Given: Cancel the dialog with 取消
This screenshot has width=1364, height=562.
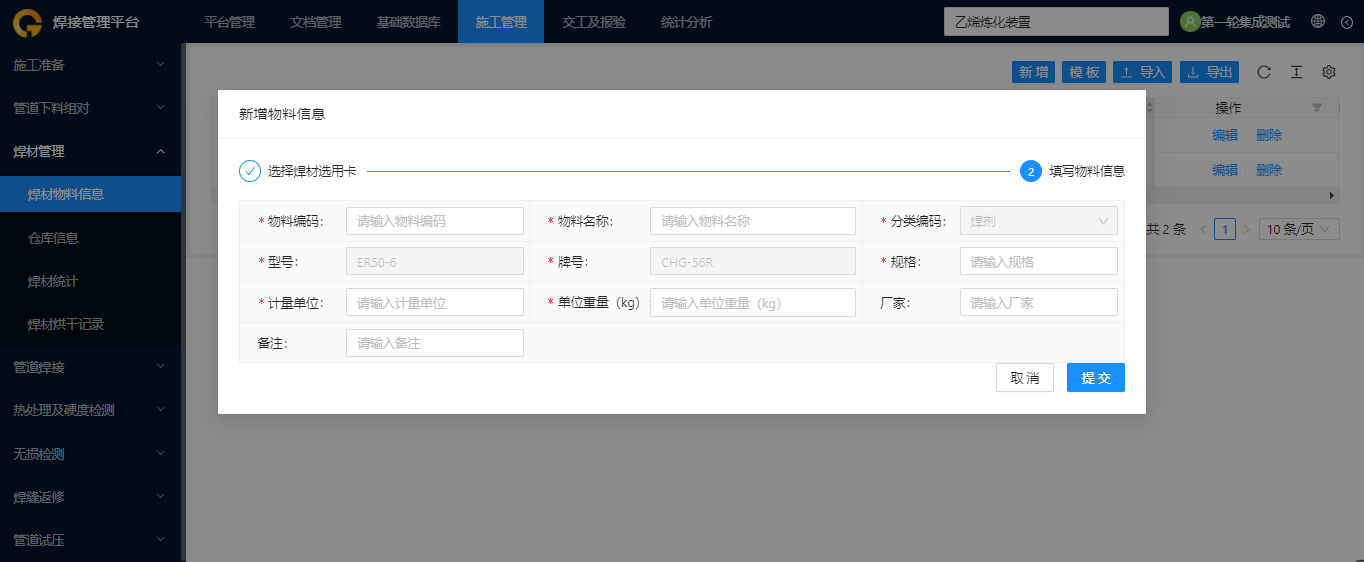Looking at the screenshot, I should click(1025, 378).
